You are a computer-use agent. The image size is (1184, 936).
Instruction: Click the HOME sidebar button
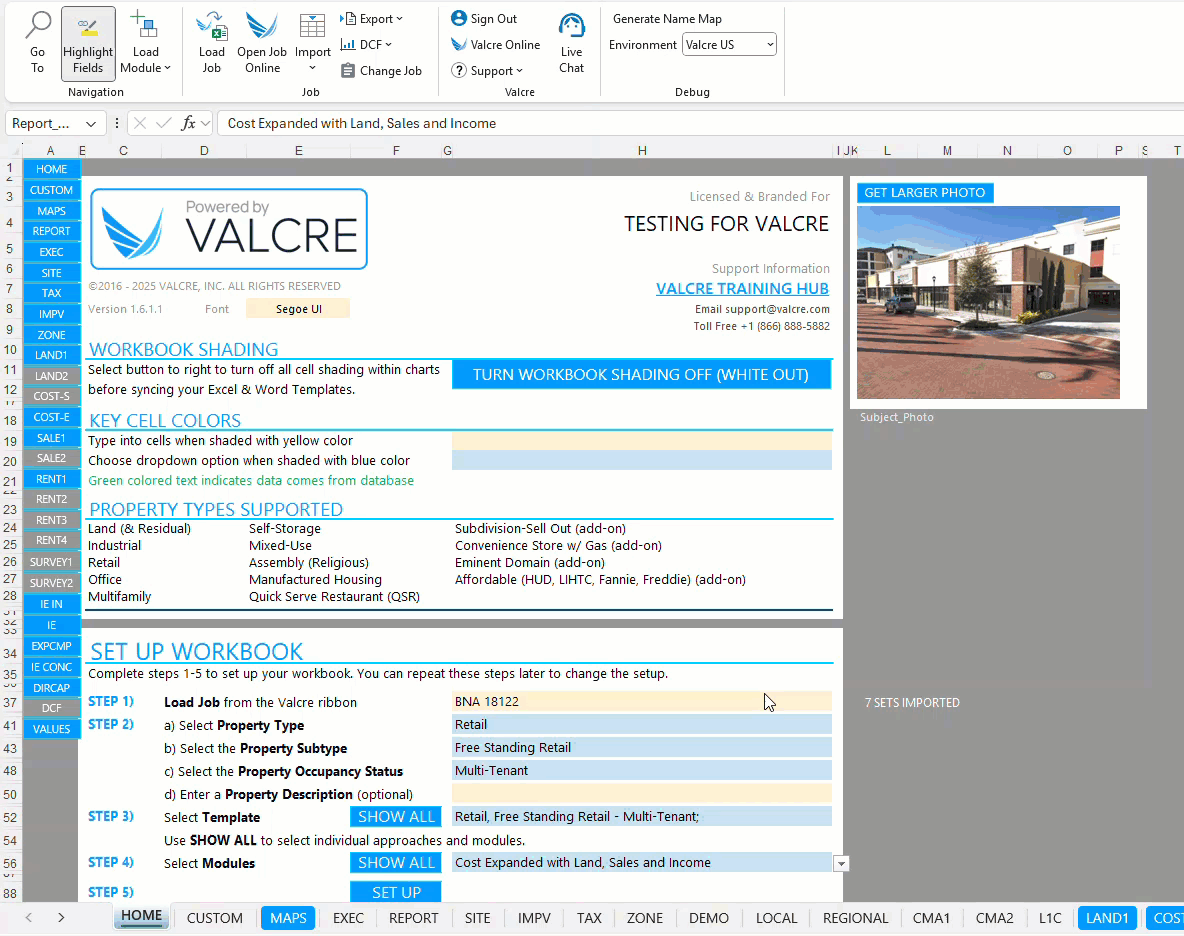51,169
